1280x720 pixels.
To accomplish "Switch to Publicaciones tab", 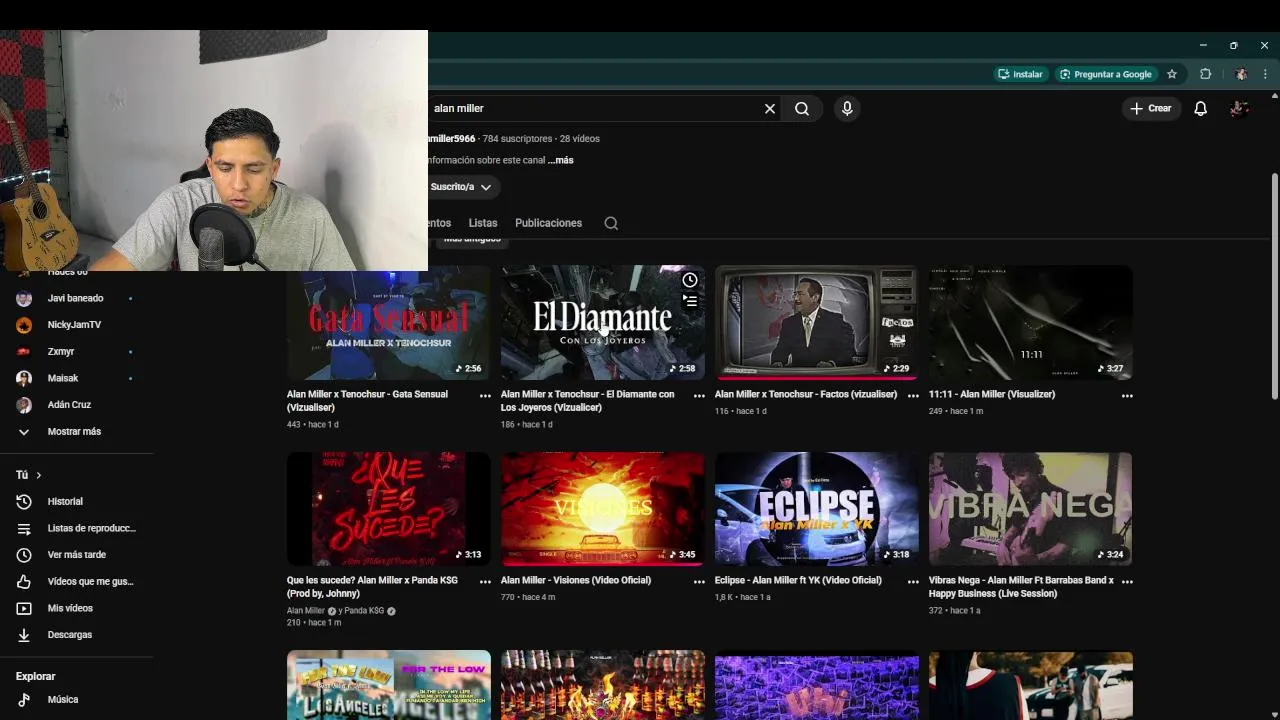I will tap(548, 223).
